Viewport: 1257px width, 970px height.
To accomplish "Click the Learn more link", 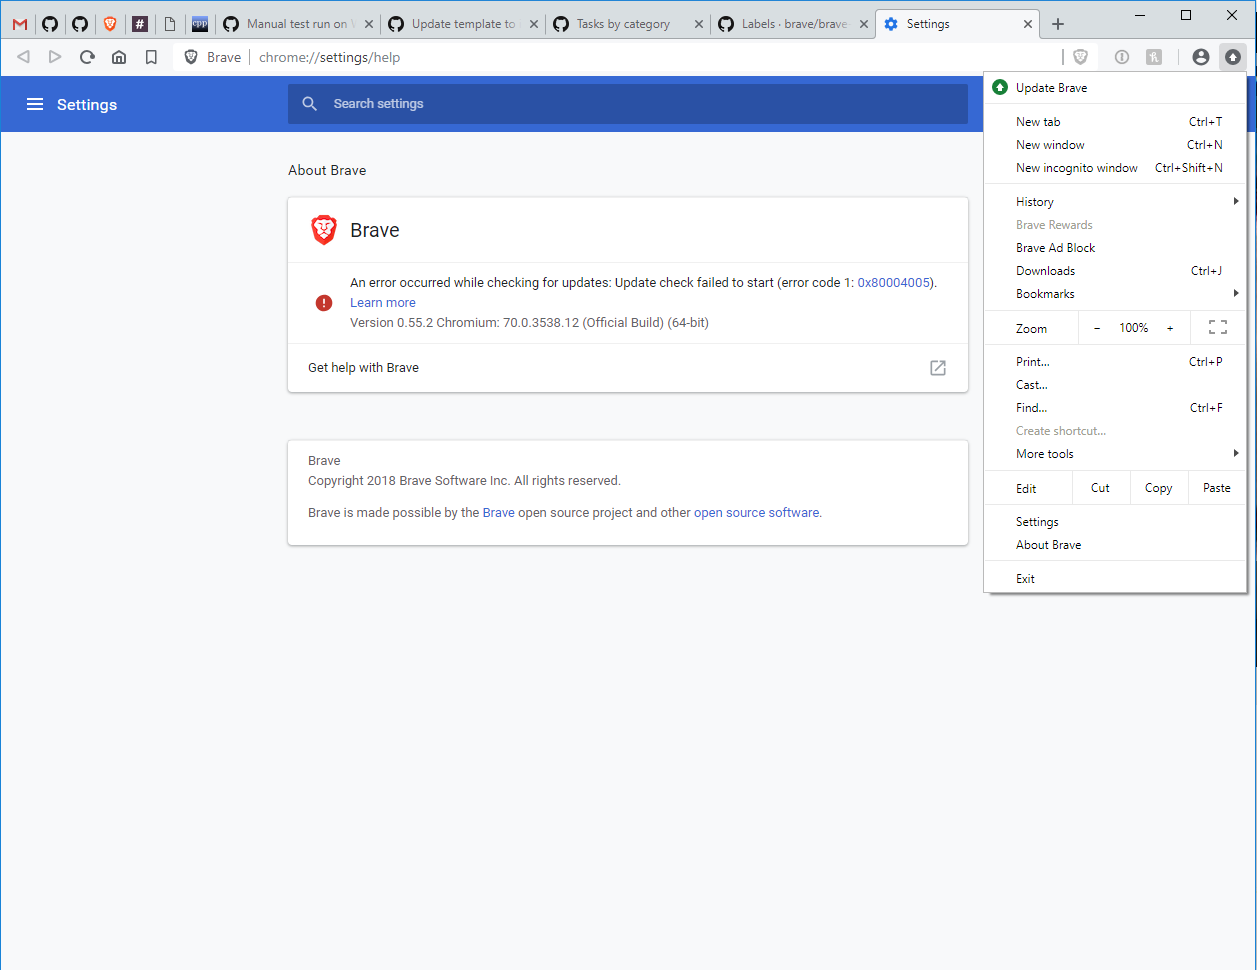I will coord(383,302).
